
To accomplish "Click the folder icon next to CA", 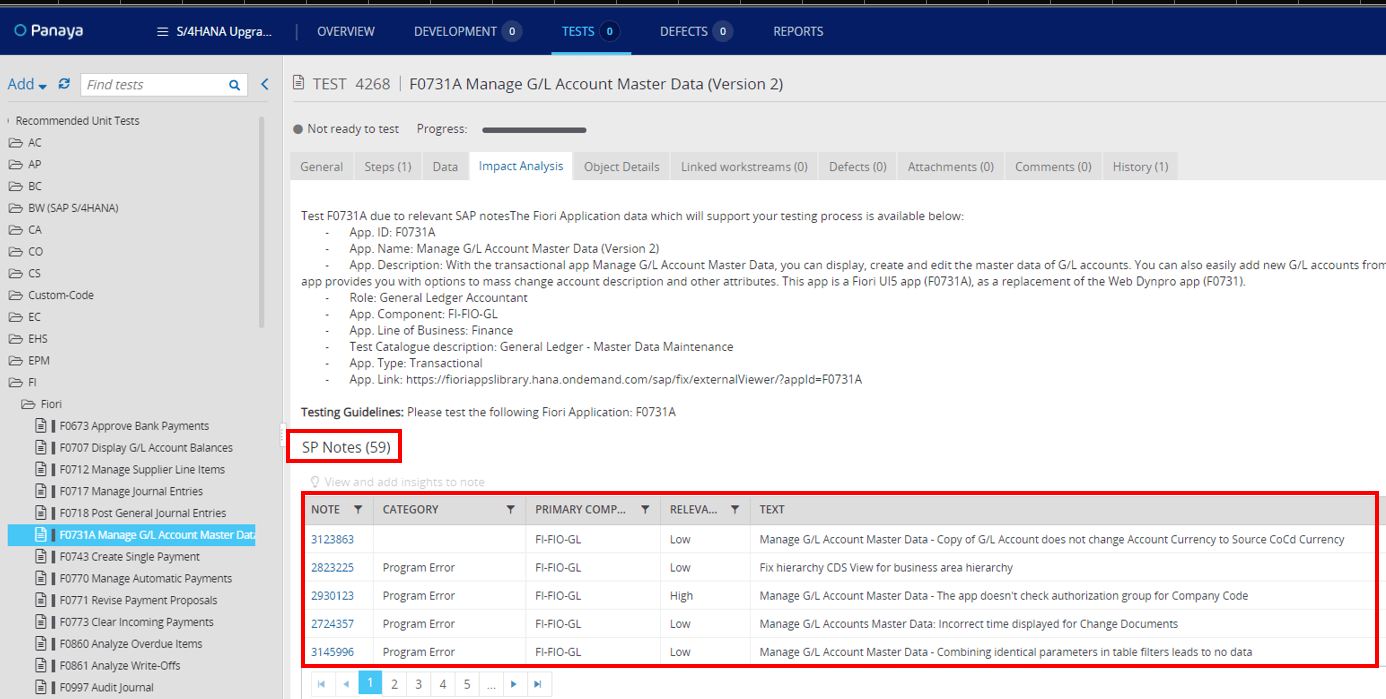I will pyautogui.click(x=15, y=229).
